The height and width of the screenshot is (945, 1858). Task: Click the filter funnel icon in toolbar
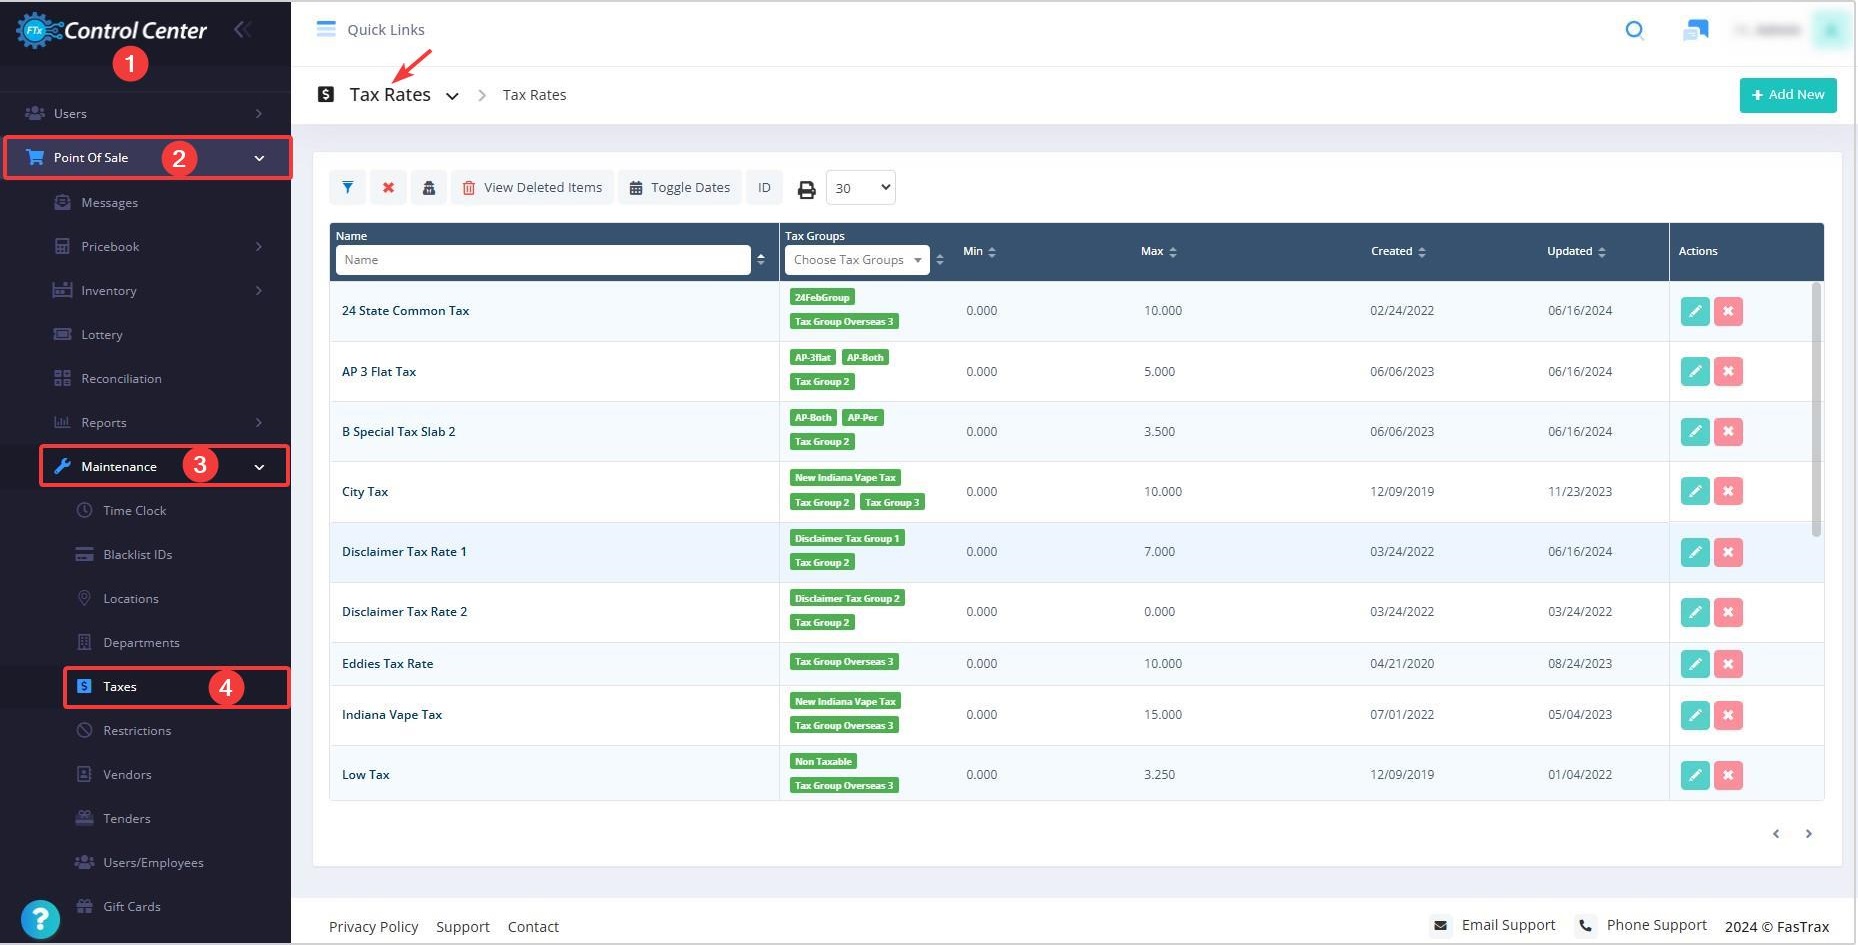point(347,187)
